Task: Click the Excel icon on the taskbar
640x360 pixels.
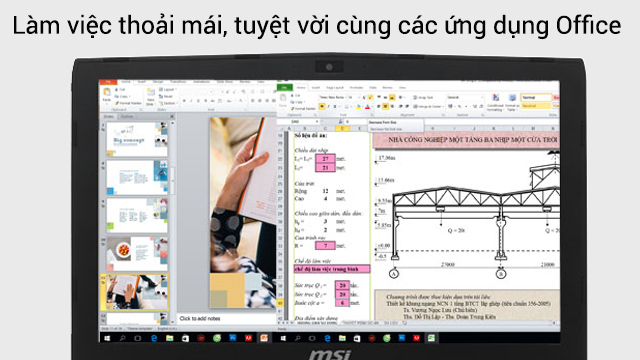Action: click(431, 338)
